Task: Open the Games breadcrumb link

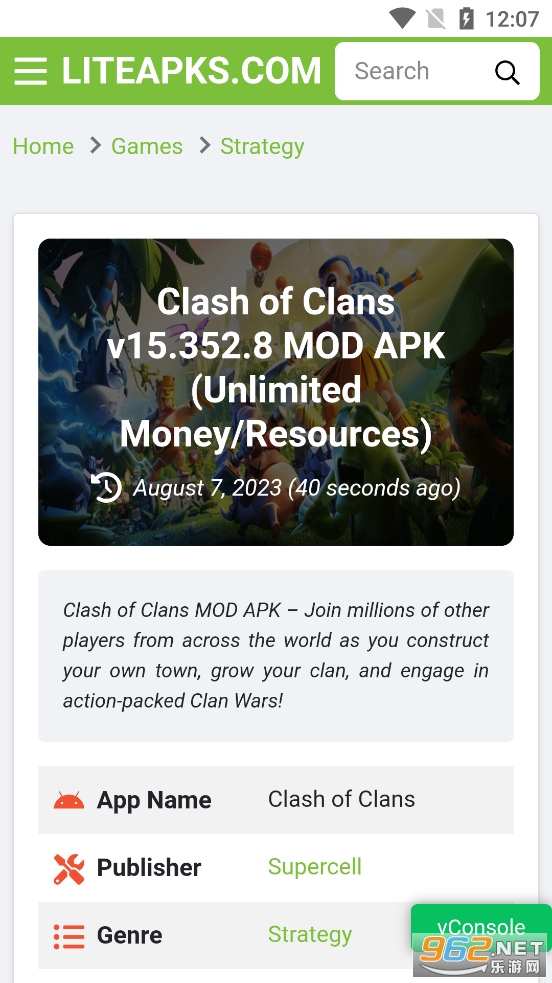Action: coord(147,146)
